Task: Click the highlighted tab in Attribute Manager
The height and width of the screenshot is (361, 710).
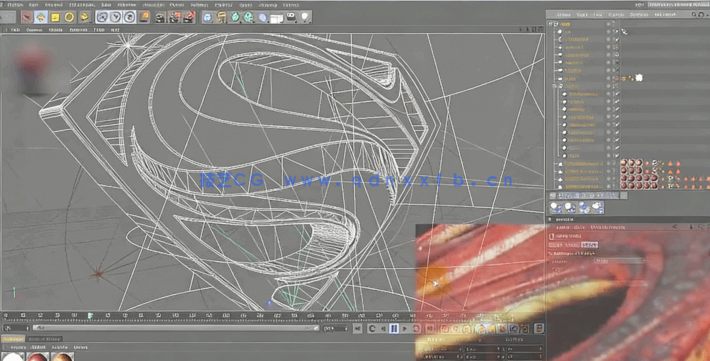Action: tap(589, 245)
